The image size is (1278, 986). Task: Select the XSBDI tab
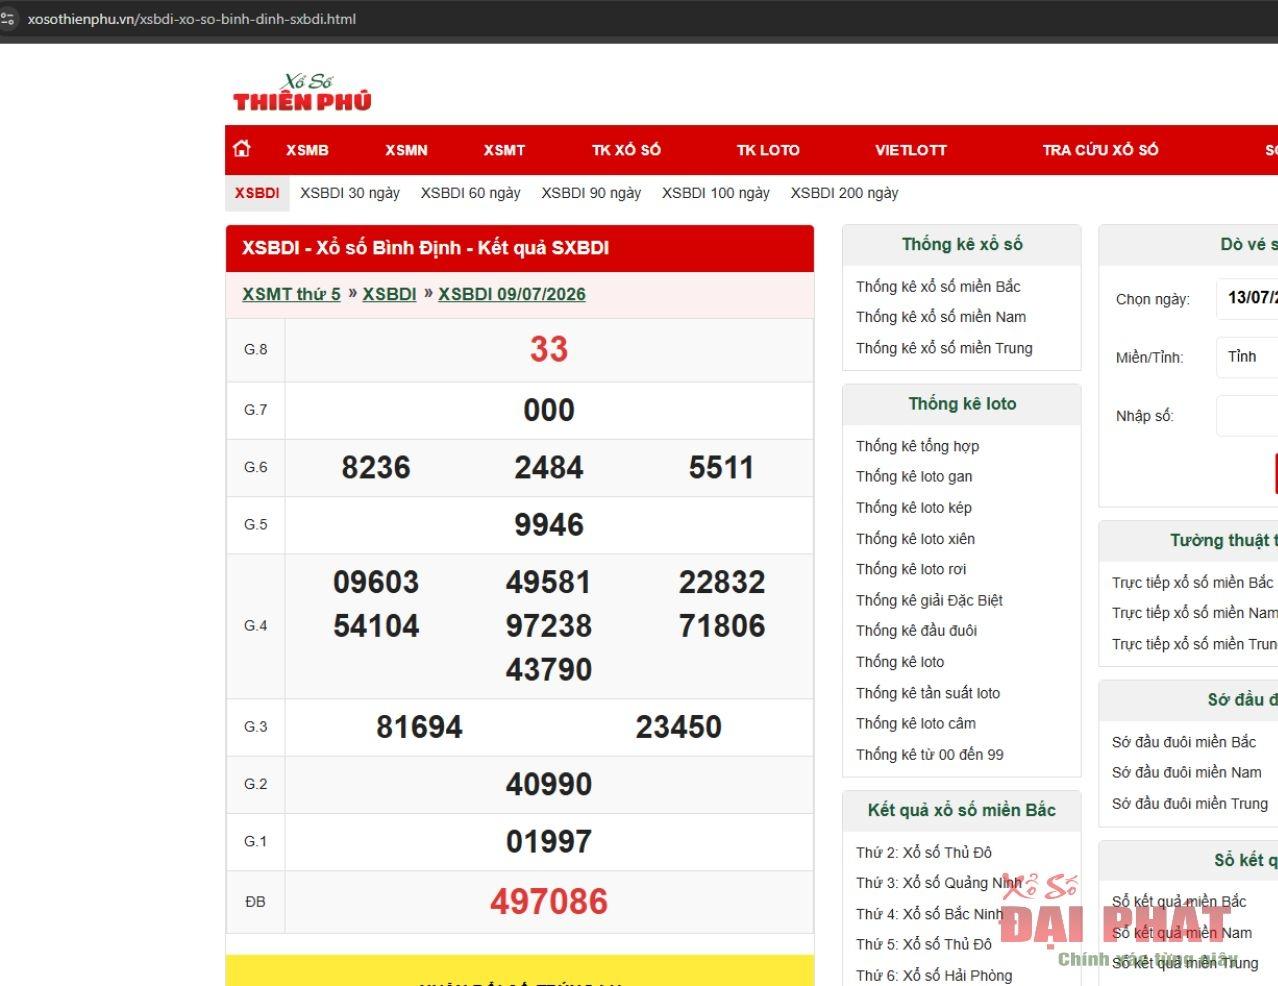click(x=257, y=193)
